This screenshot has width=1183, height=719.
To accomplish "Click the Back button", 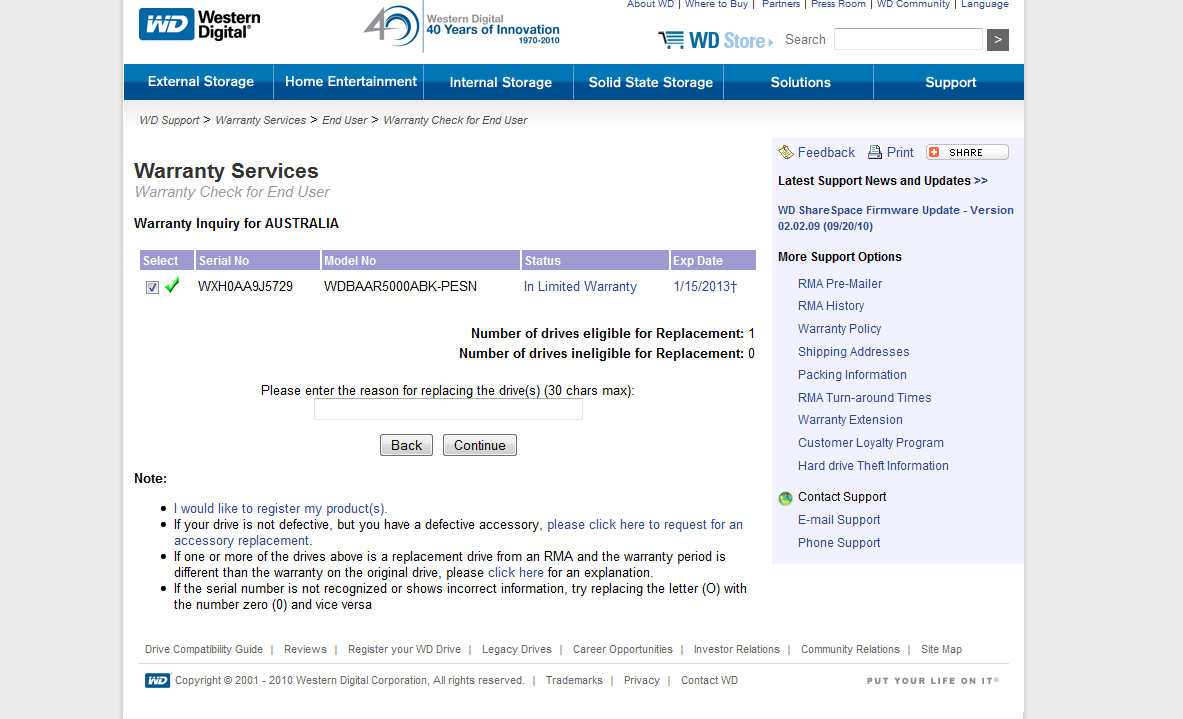I will [406, 445].
